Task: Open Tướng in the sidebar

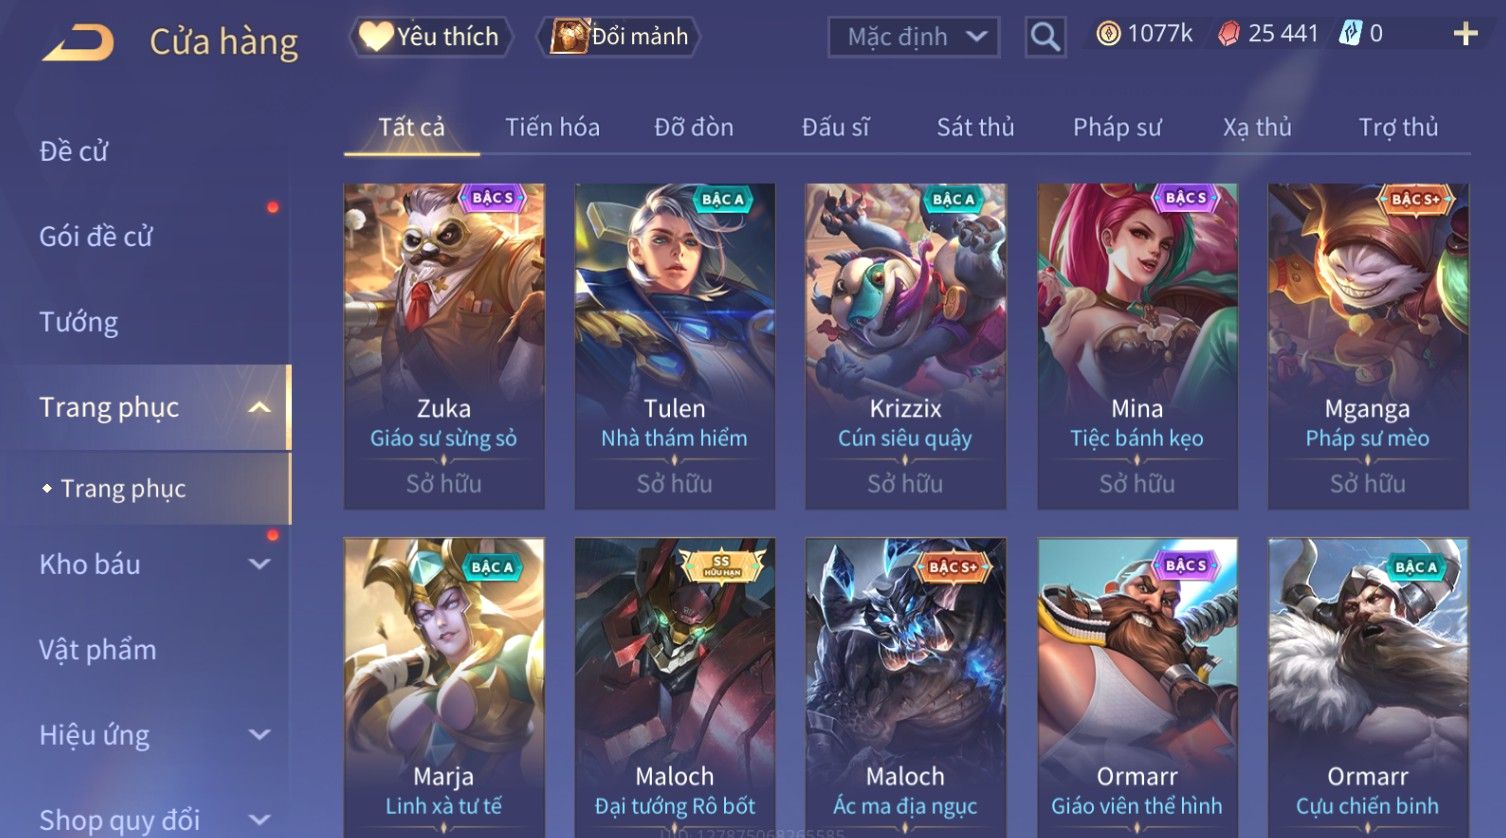Action: click(x=79, y=322)
